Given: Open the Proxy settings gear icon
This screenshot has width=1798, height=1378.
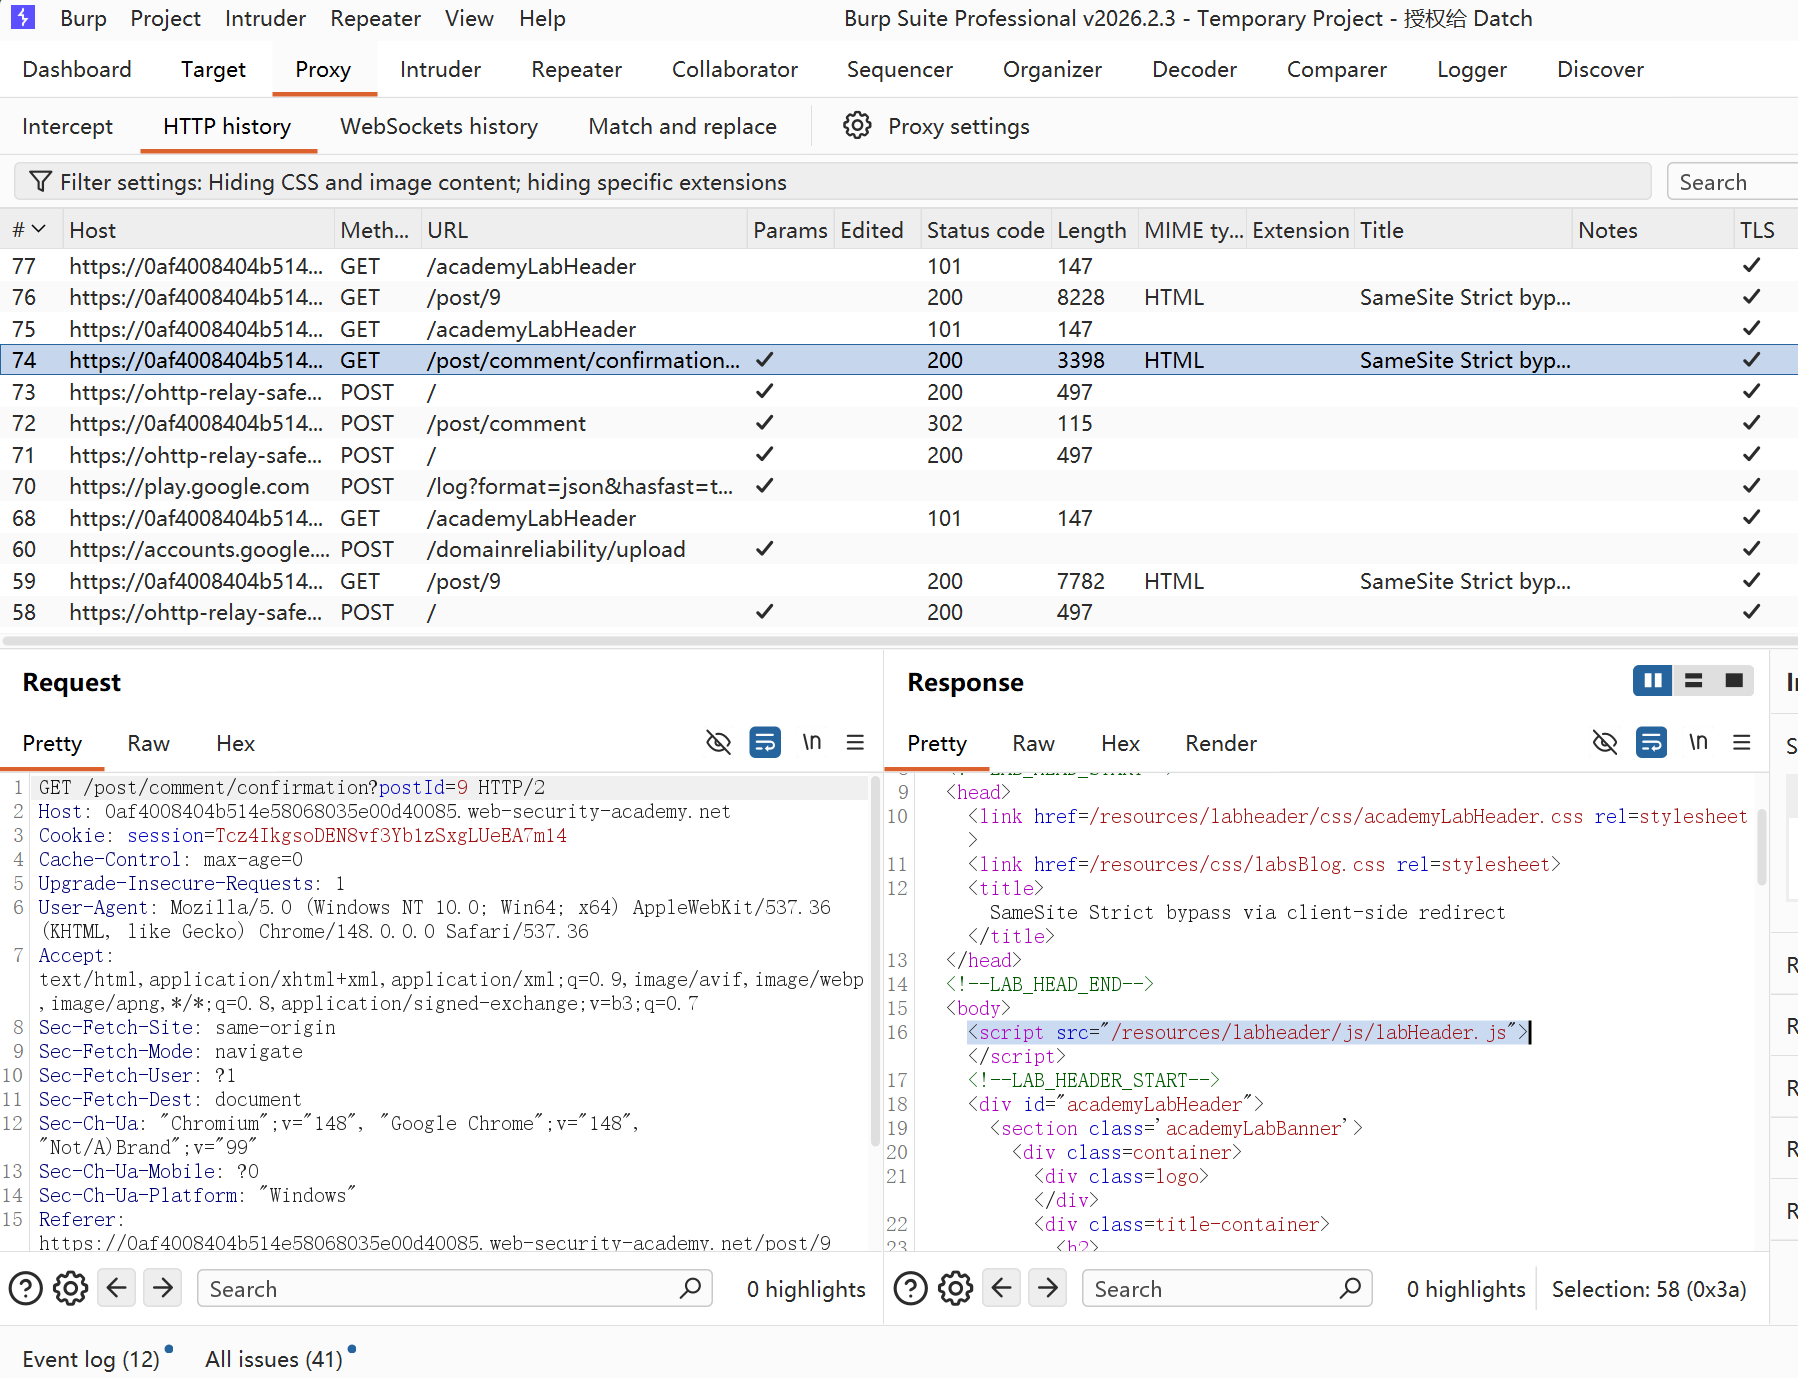Looking at the screenshot, I should tap(857, 126).
